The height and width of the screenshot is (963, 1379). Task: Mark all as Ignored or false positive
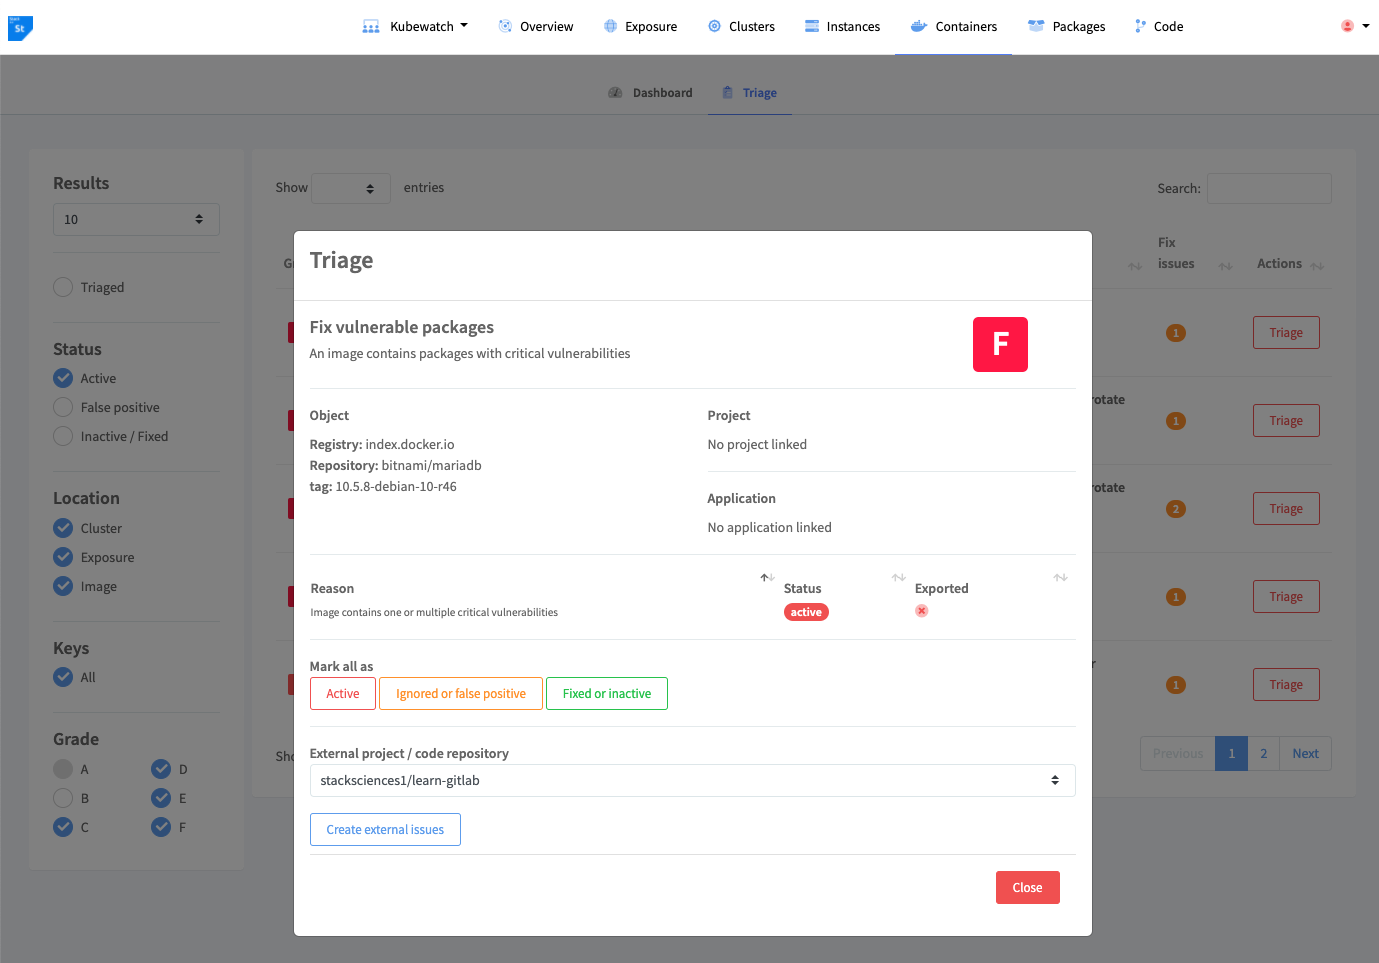pos(460,693)
